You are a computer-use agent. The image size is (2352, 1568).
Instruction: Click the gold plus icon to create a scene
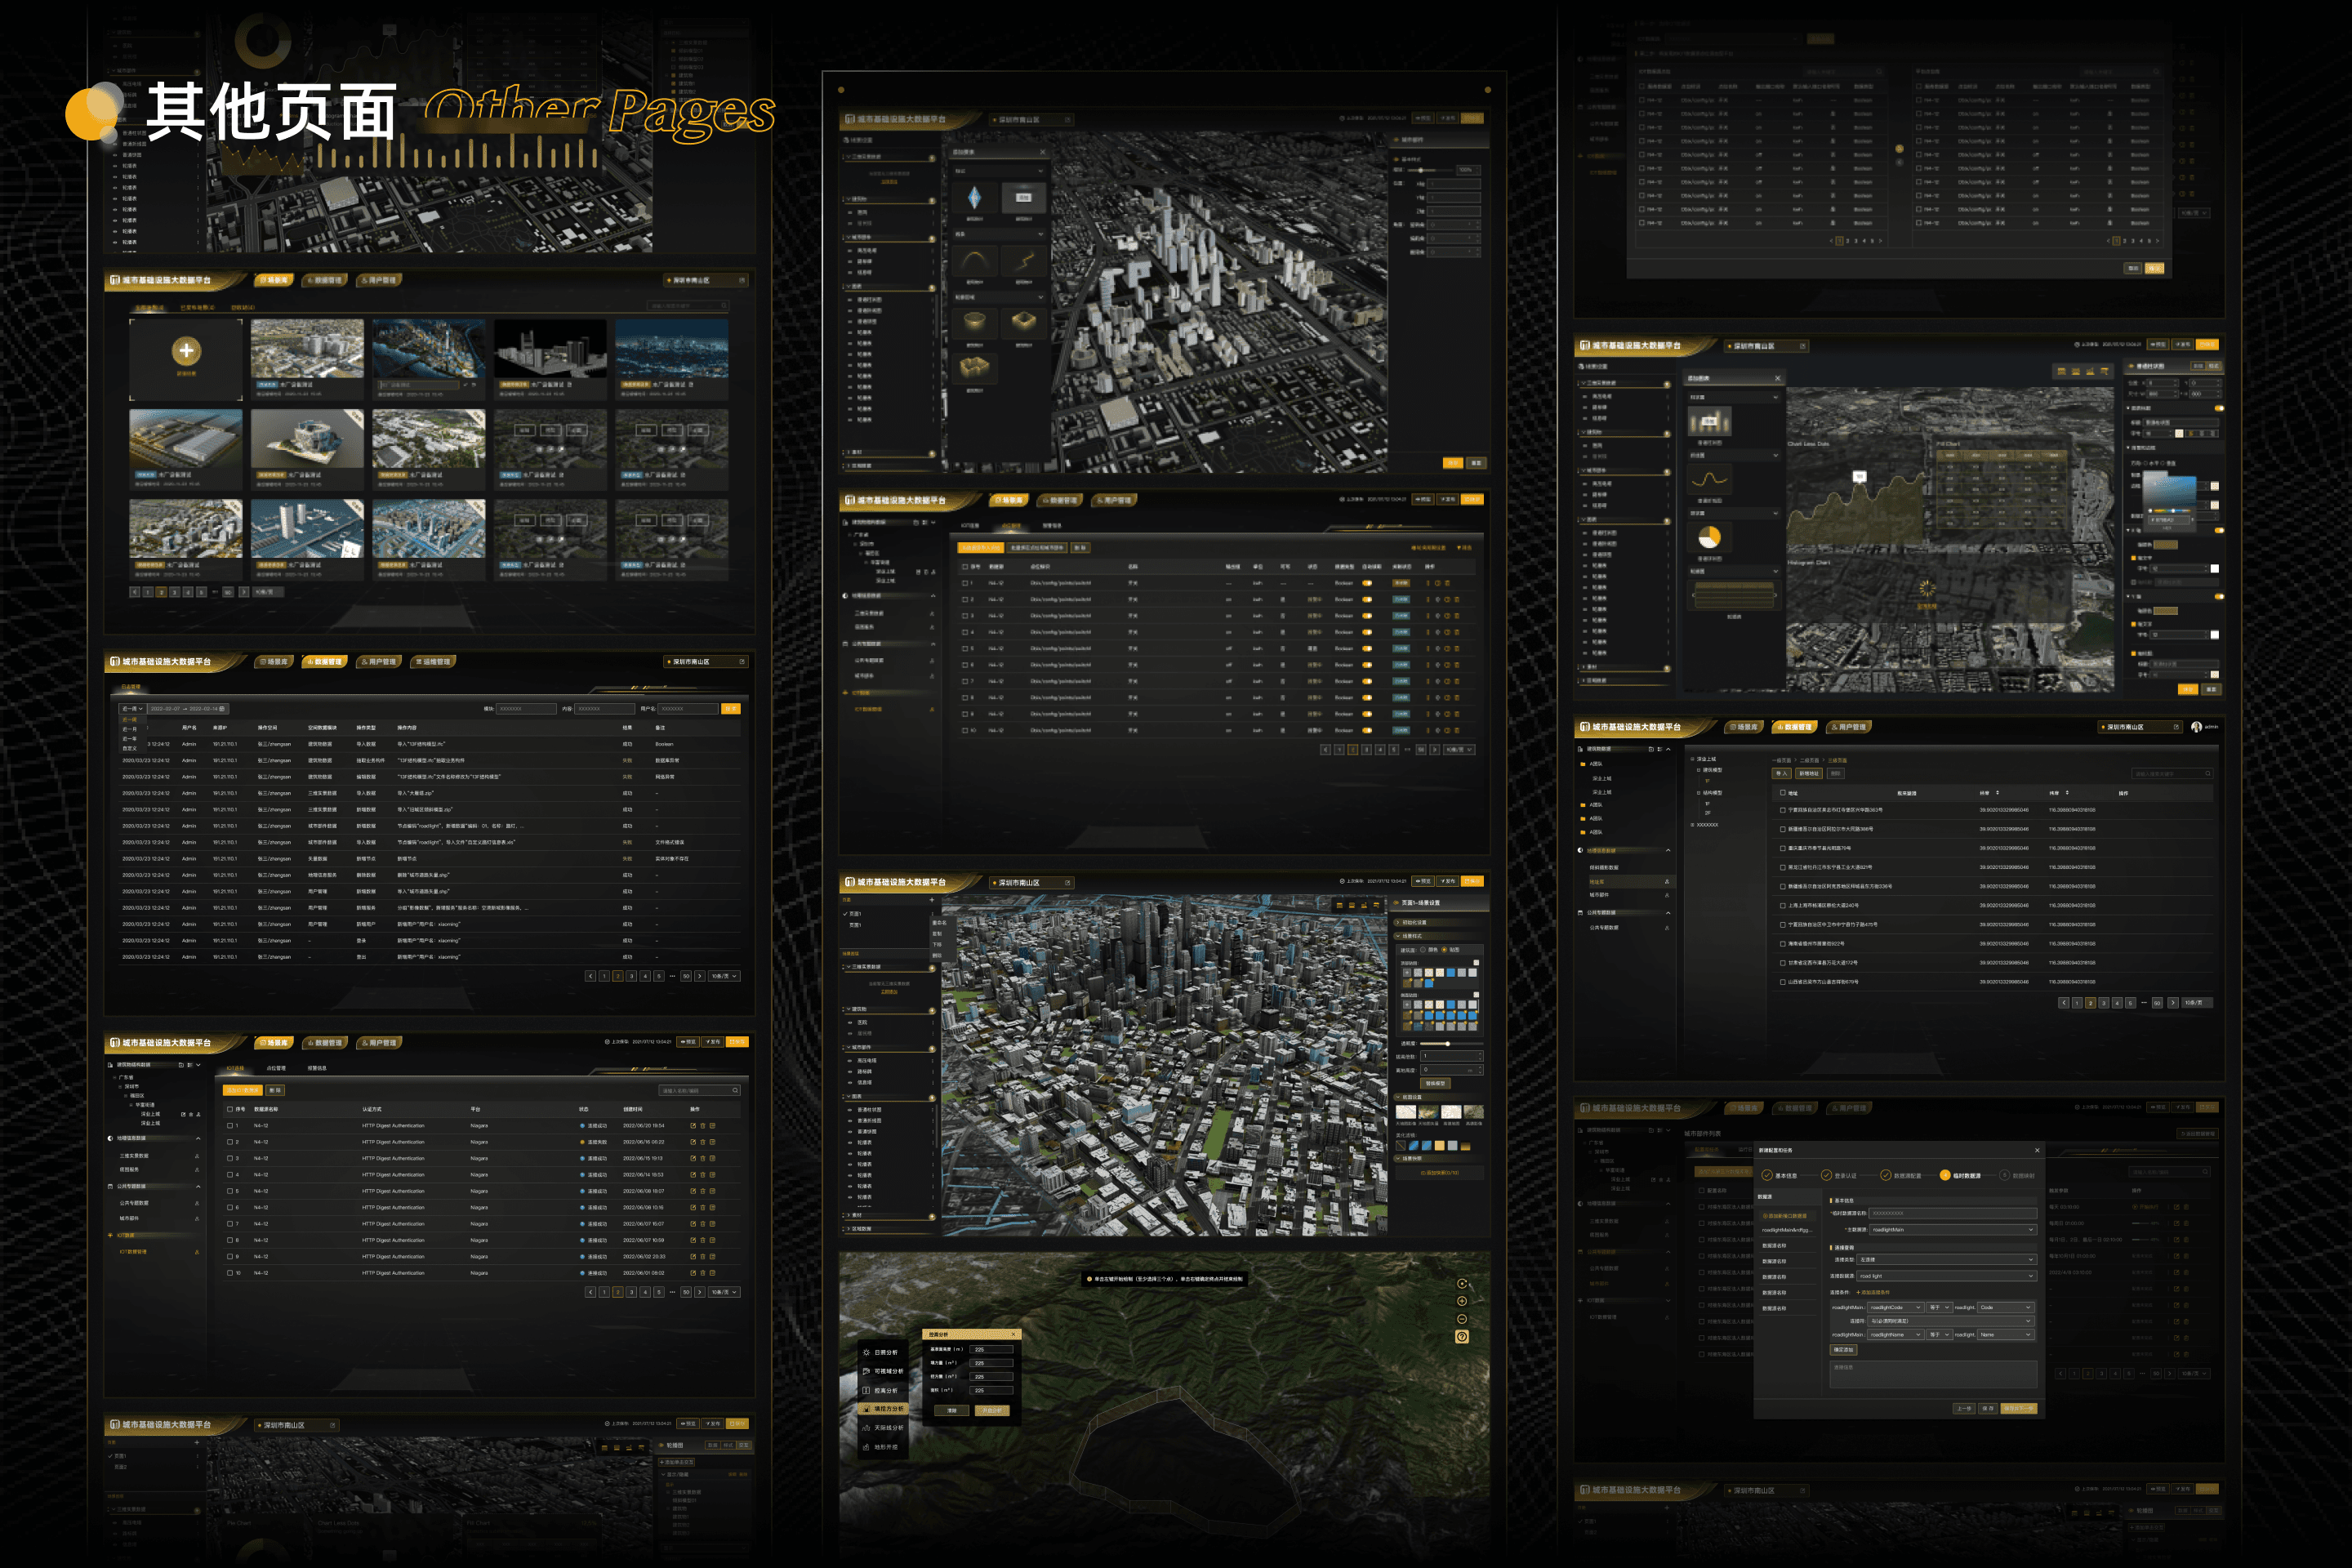(x=186, y=350)
